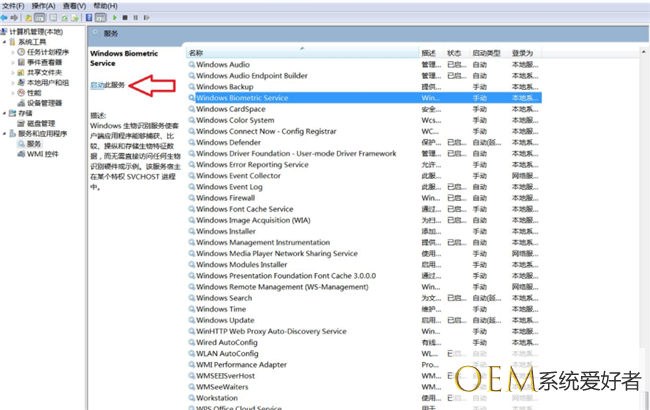This screenshot has height=410, width=650.
Task: Select 设备管理器 in the left tree
Action: click(x=44, y=102)
